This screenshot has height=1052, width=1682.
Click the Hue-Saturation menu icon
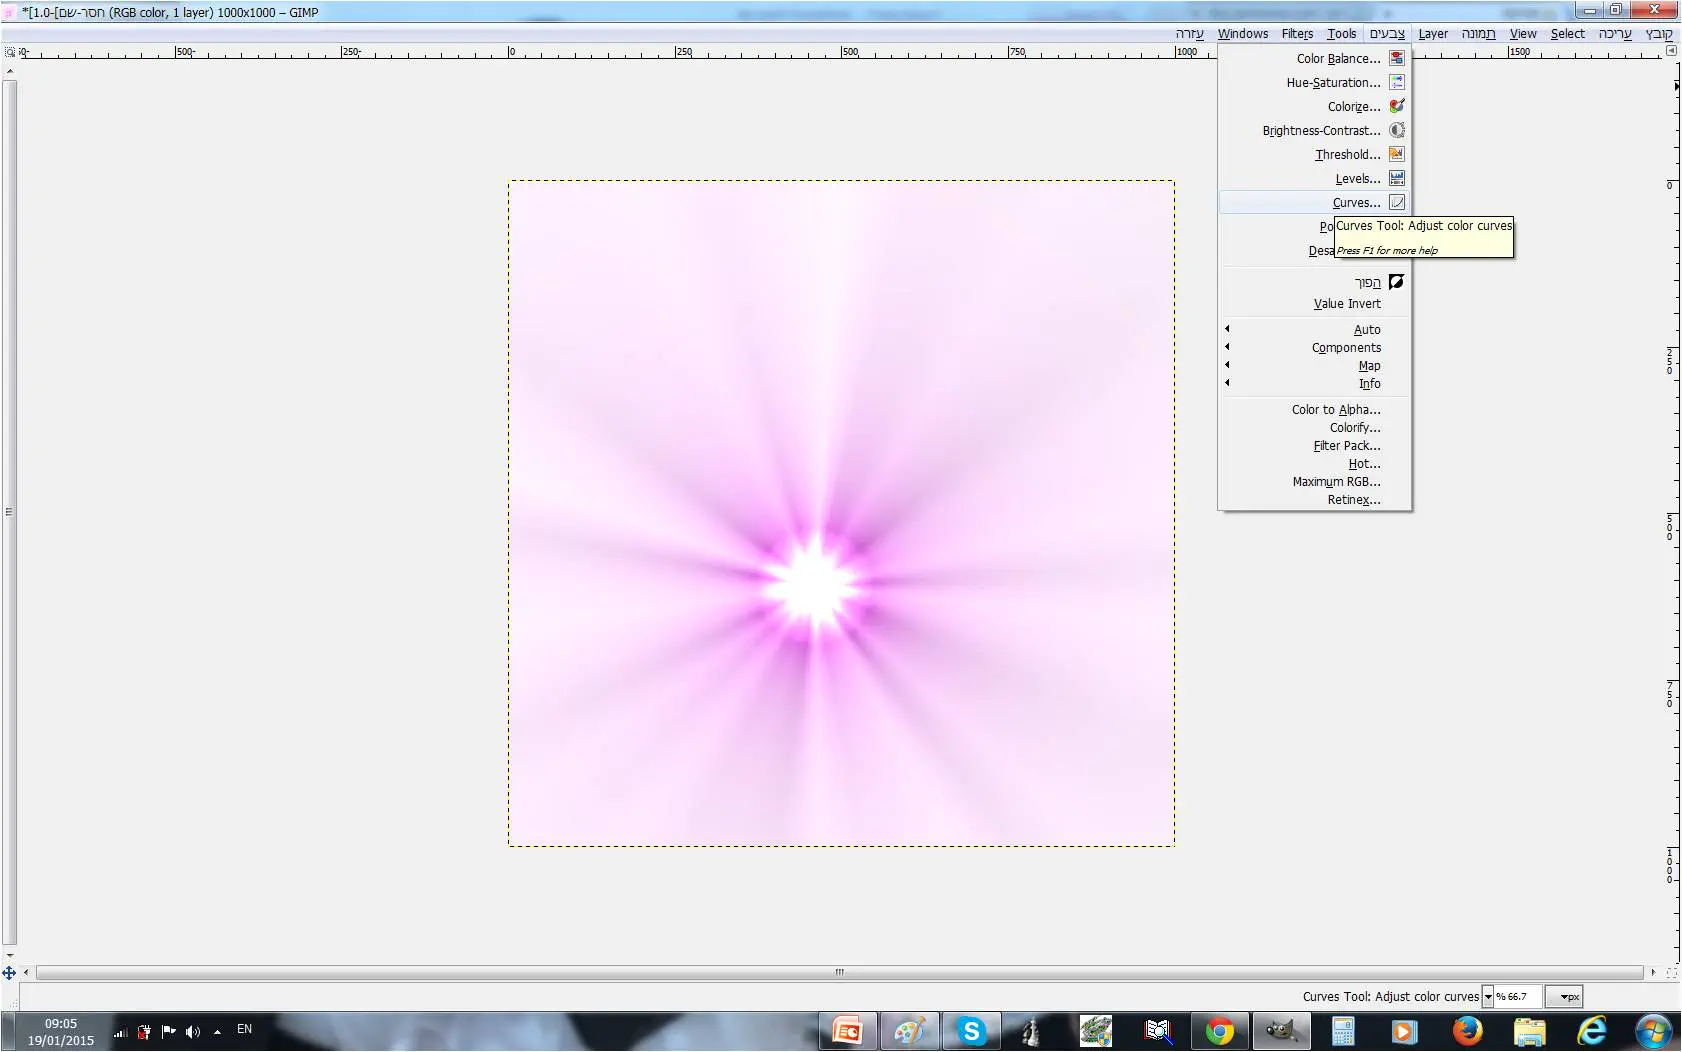[x=1396, y=82]
